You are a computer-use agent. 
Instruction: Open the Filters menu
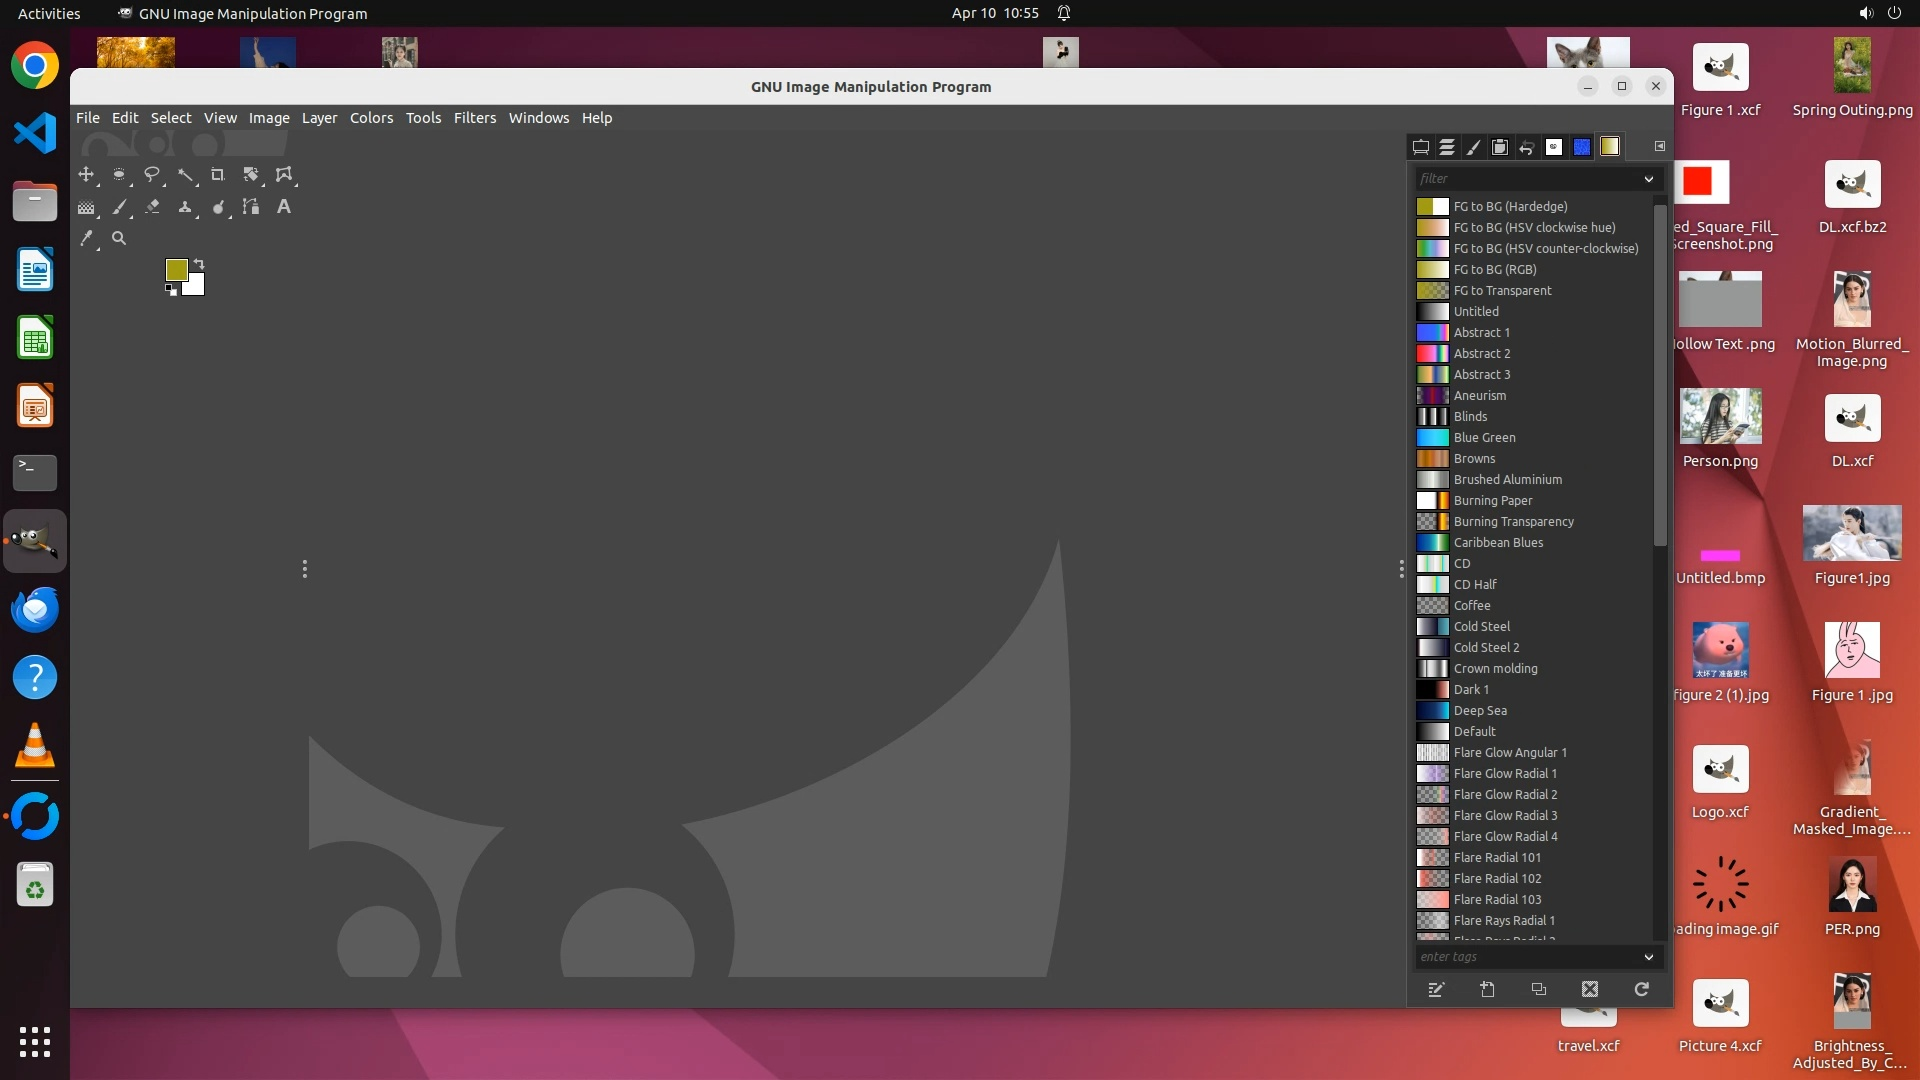[x=474, y=118]
